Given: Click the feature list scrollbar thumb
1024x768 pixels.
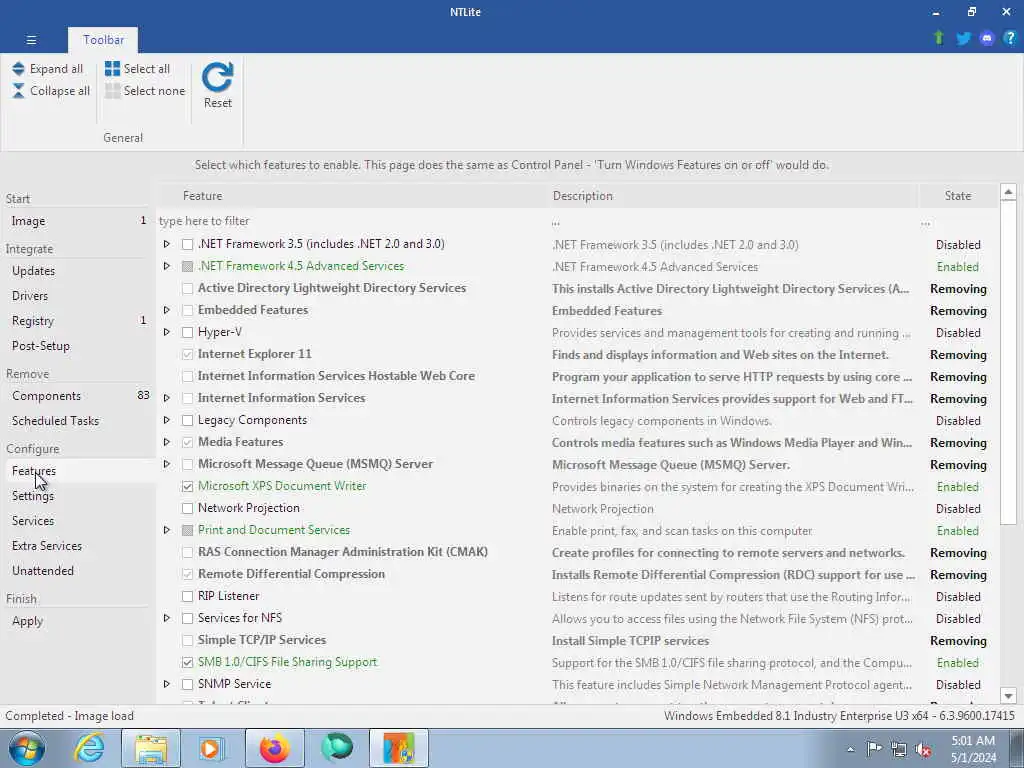Looking at the screenshot, I should point(1008,362).
